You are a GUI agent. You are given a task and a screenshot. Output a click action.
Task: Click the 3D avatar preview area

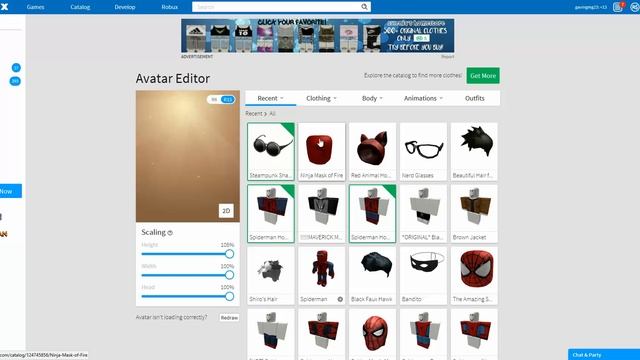point(188,156)
